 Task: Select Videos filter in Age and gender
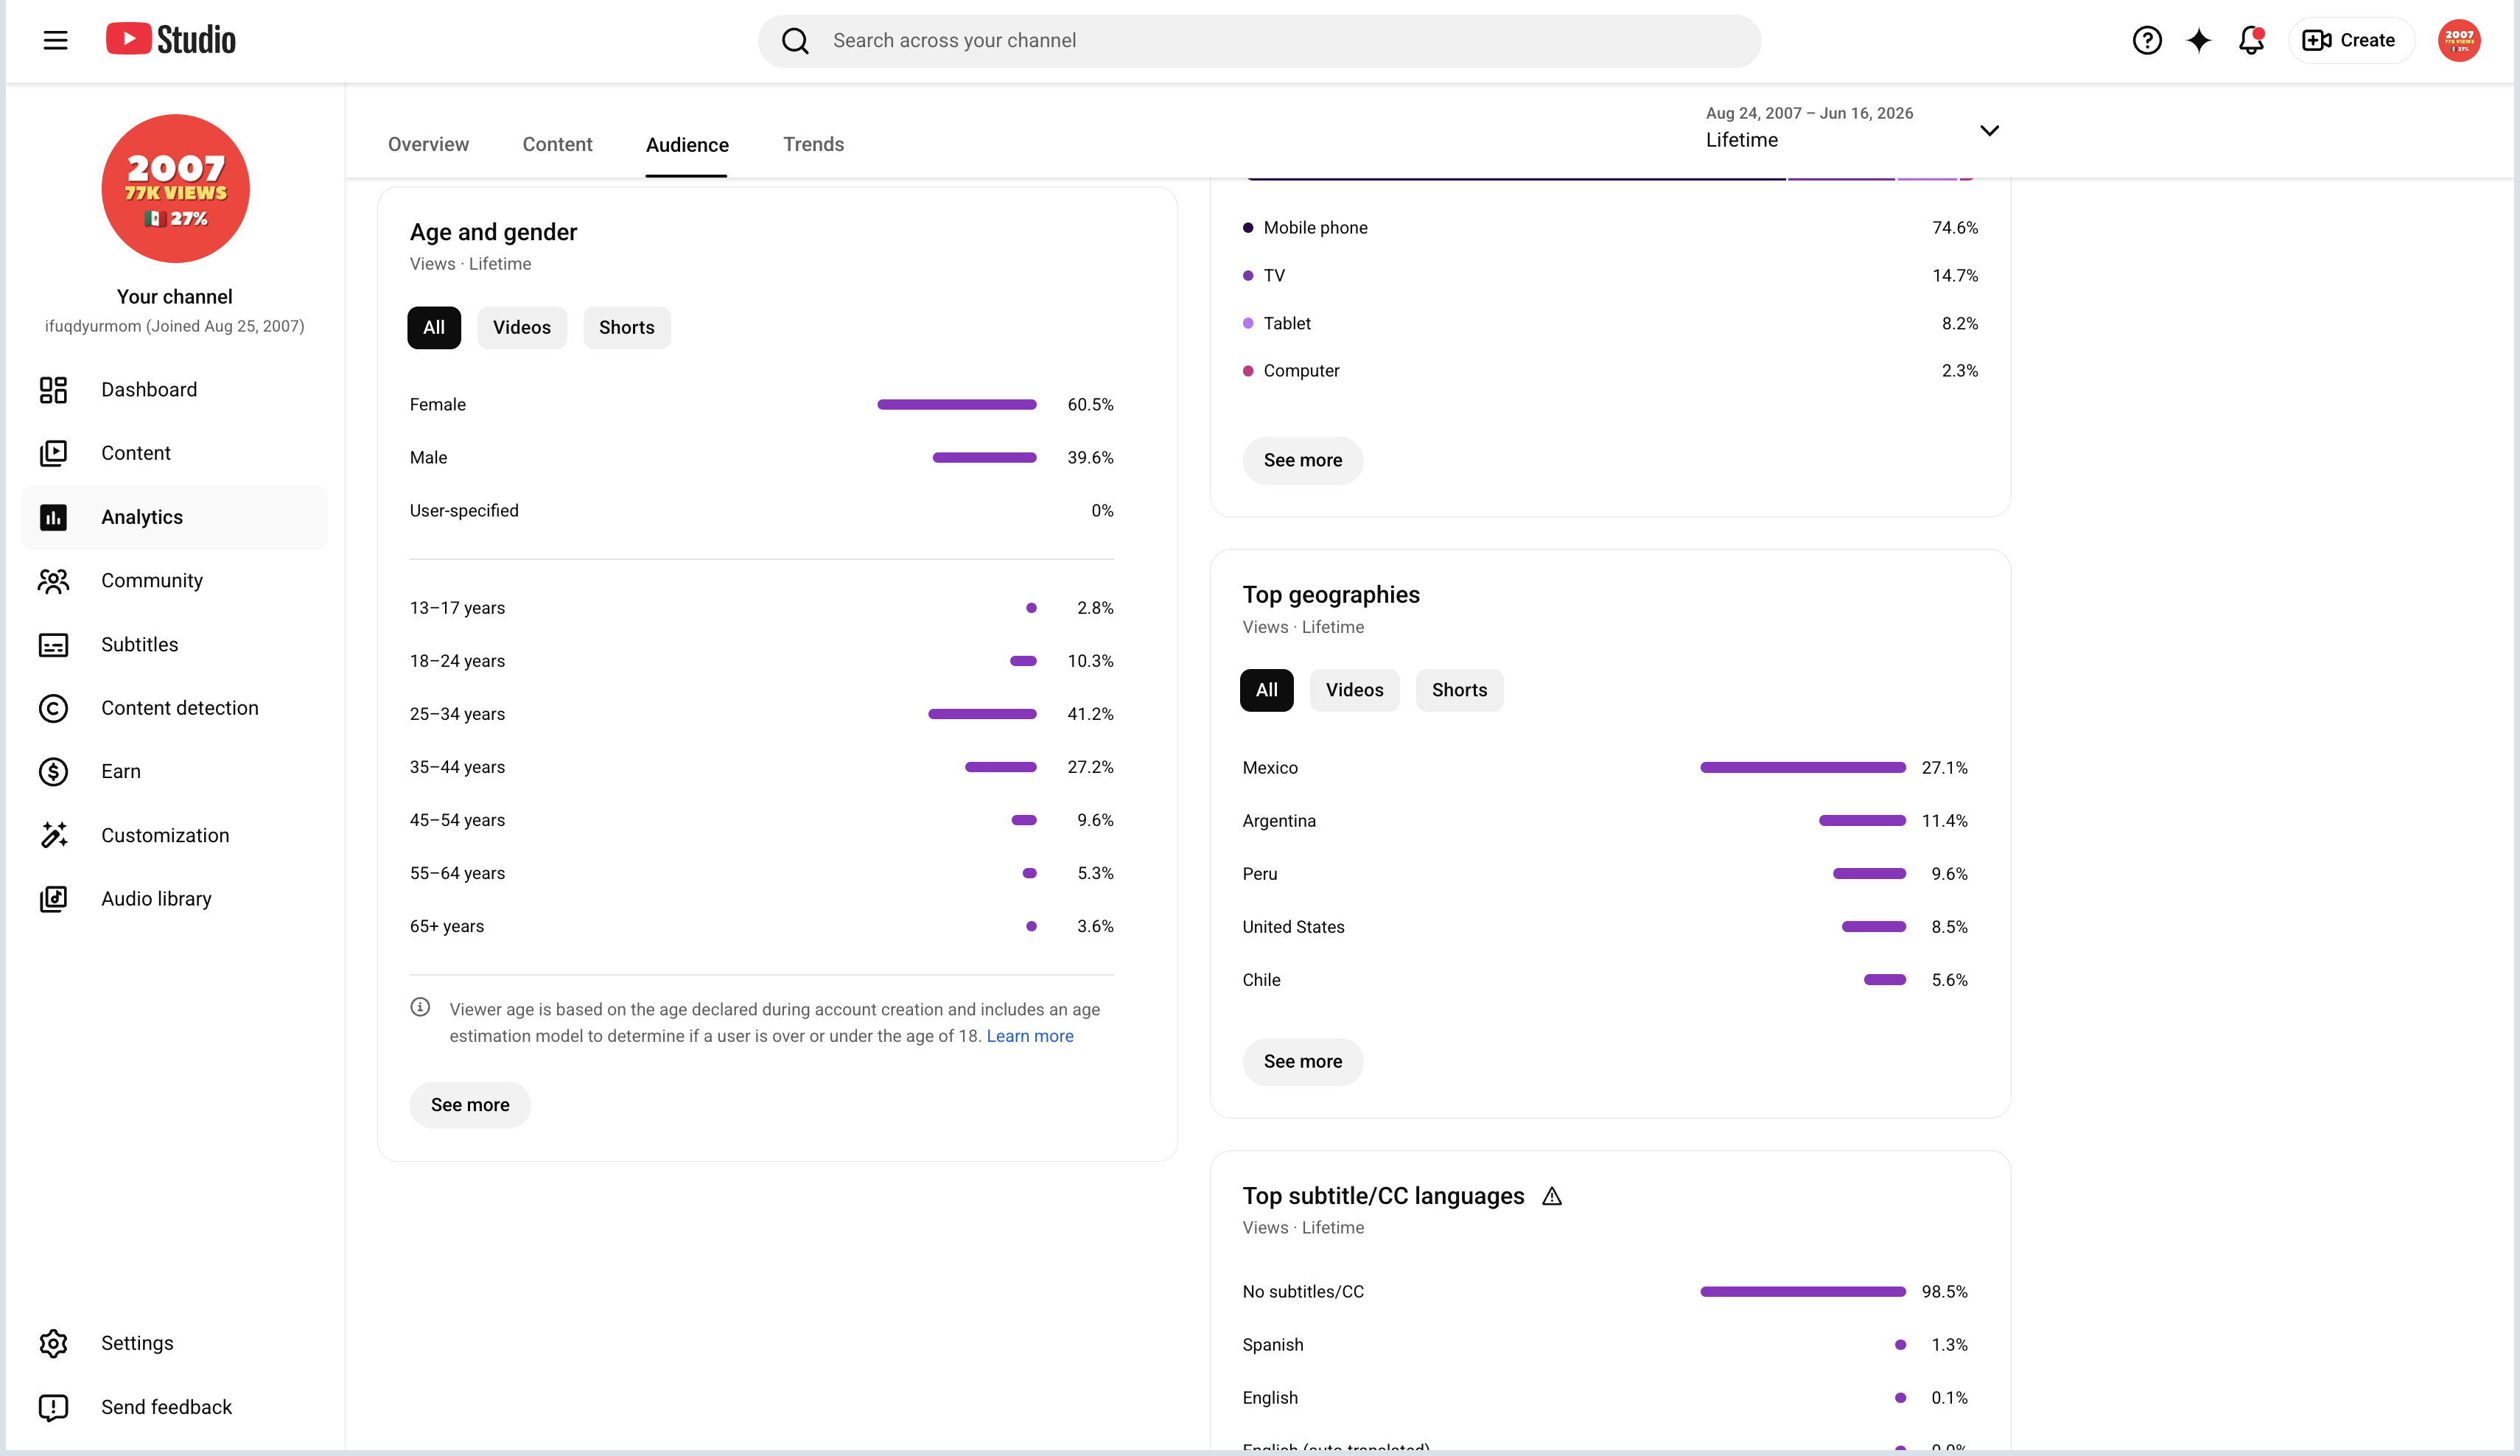(522, 328)
